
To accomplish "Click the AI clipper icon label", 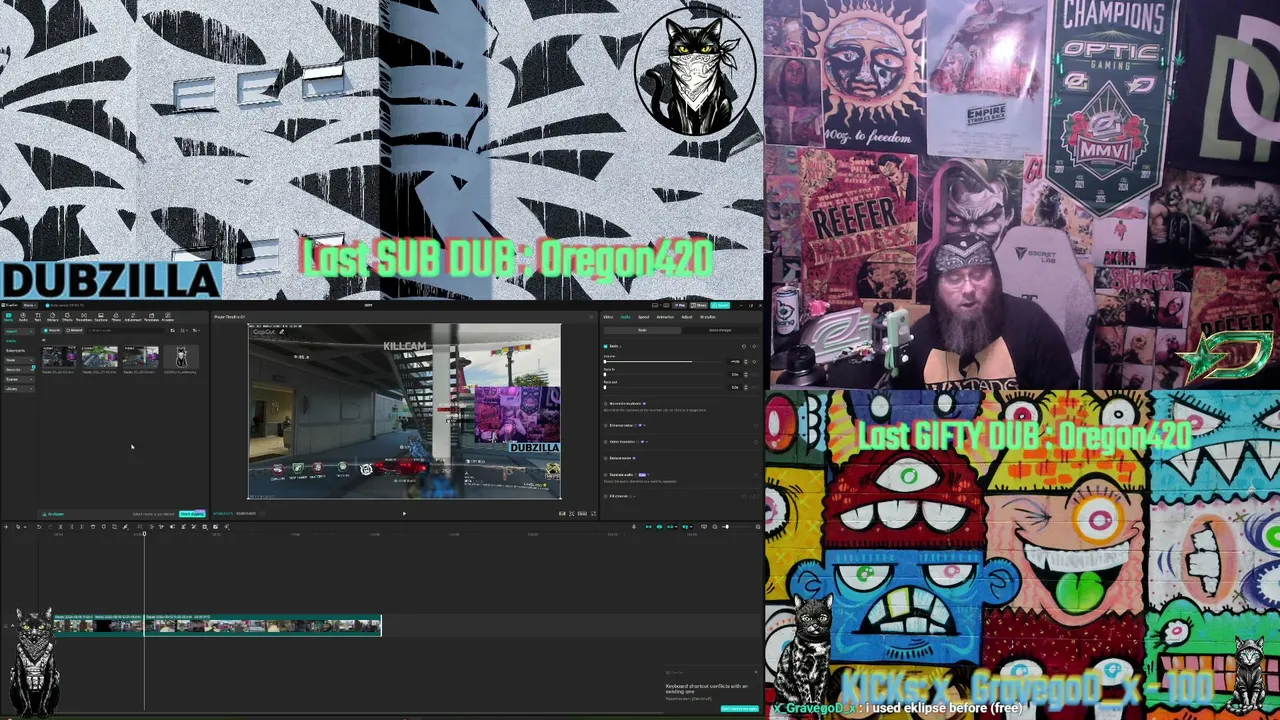I will coord(53,514).
